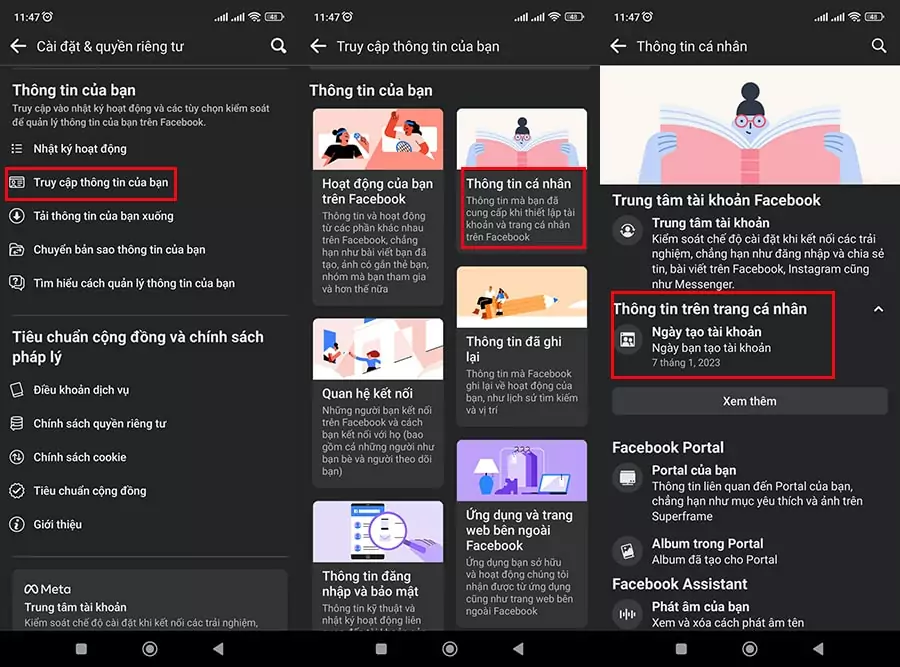
Task: Click the Album trong Portal icon
Action: [627, 551]
